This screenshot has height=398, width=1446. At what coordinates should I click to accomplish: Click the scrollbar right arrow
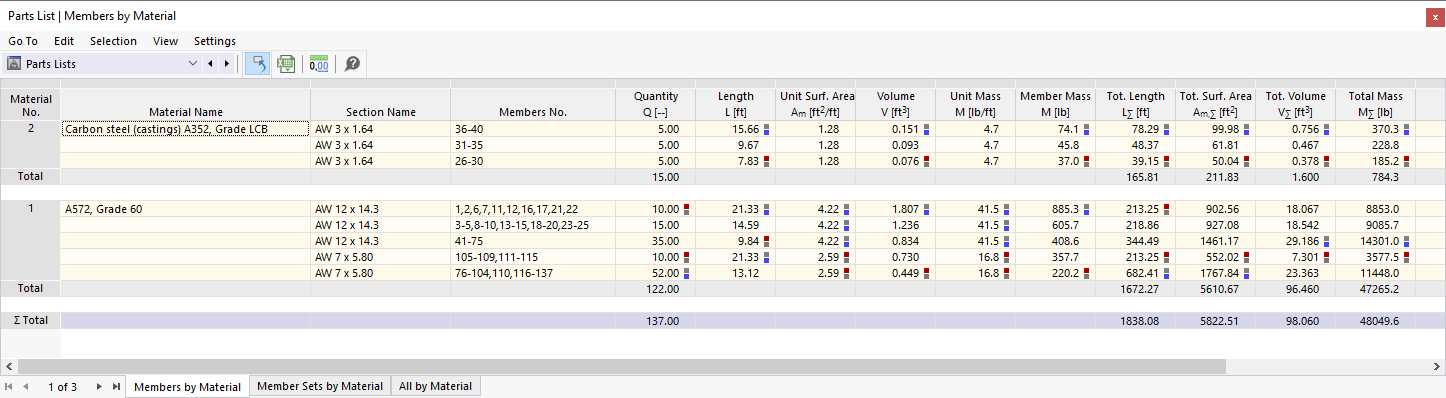1438,366
